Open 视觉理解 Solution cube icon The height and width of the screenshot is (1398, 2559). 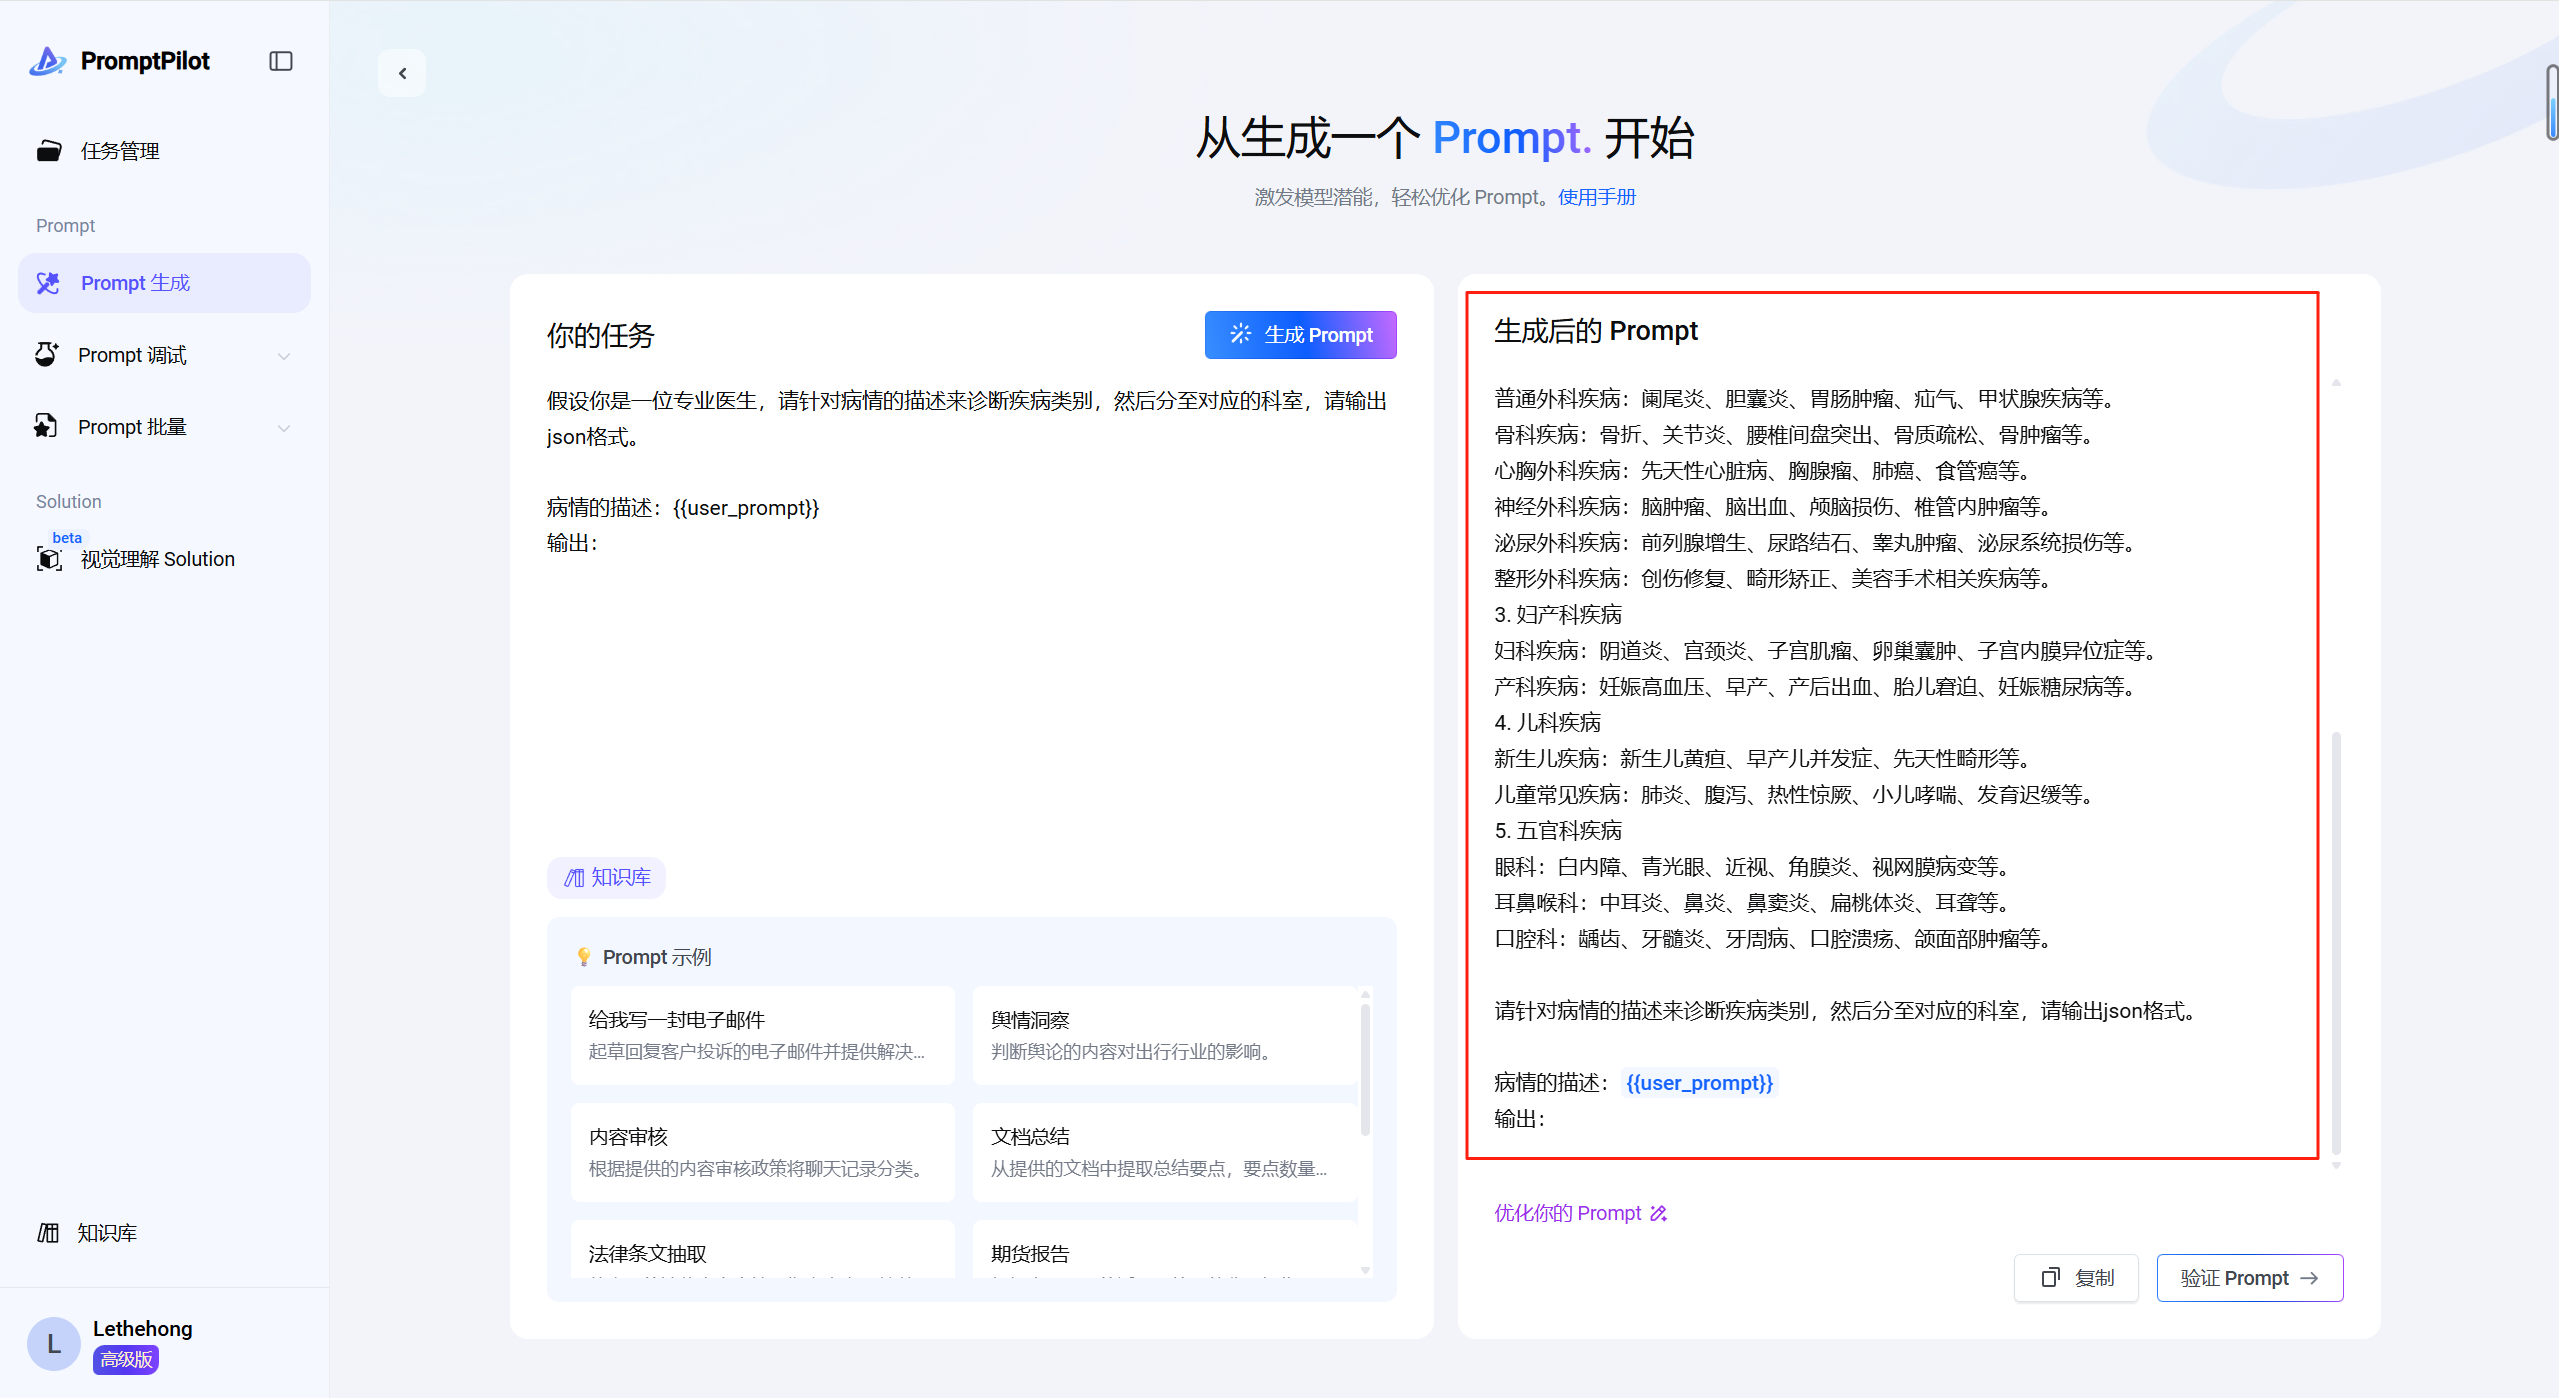[x=49, y=559]
